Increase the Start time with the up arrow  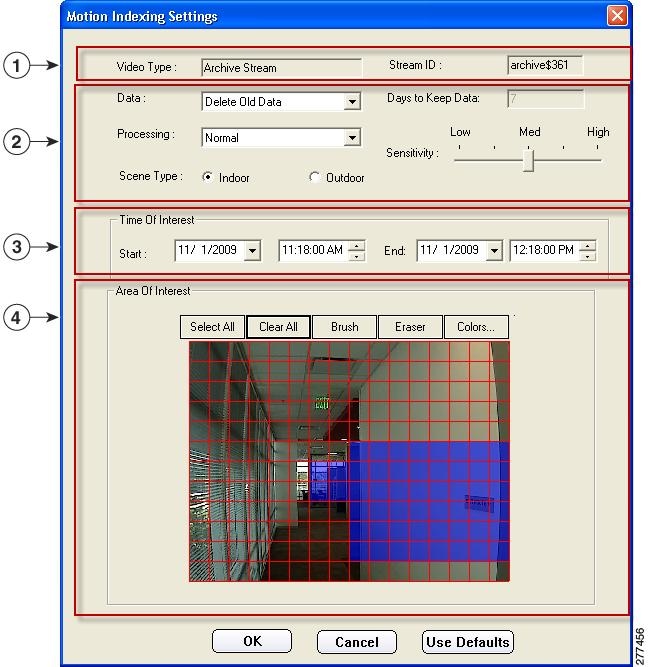[x=356, y=246]
